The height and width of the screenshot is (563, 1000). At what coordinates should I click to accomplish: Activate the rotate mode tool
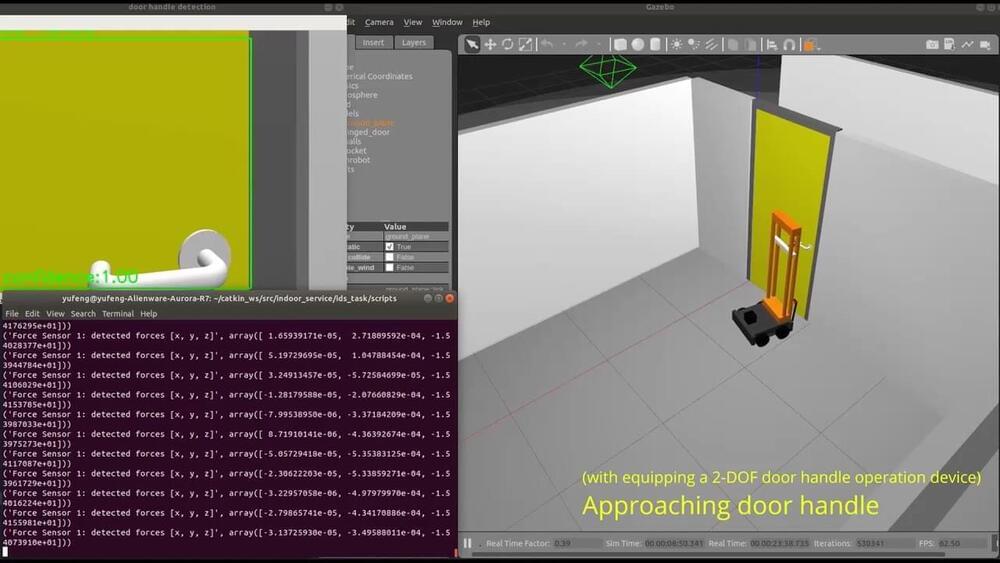507,44
